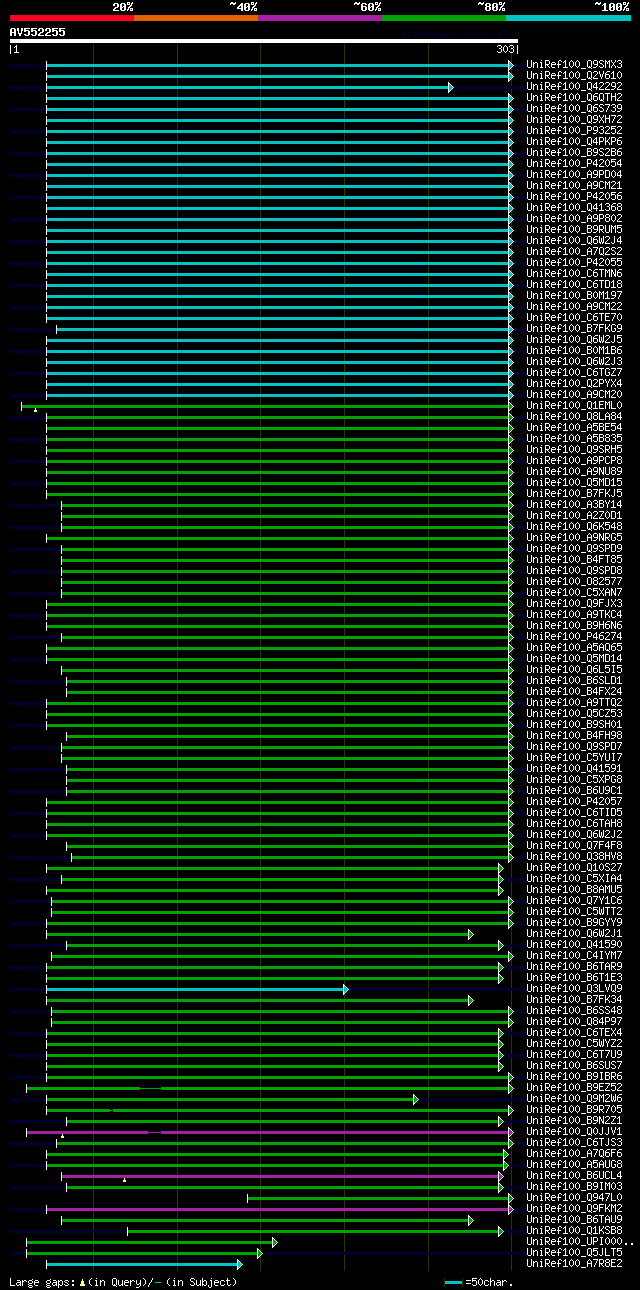Select label UniRef100_A7Q2S2
Image resolution: width=640 pixels, height=1290 pixels.
tap(574, 252)
